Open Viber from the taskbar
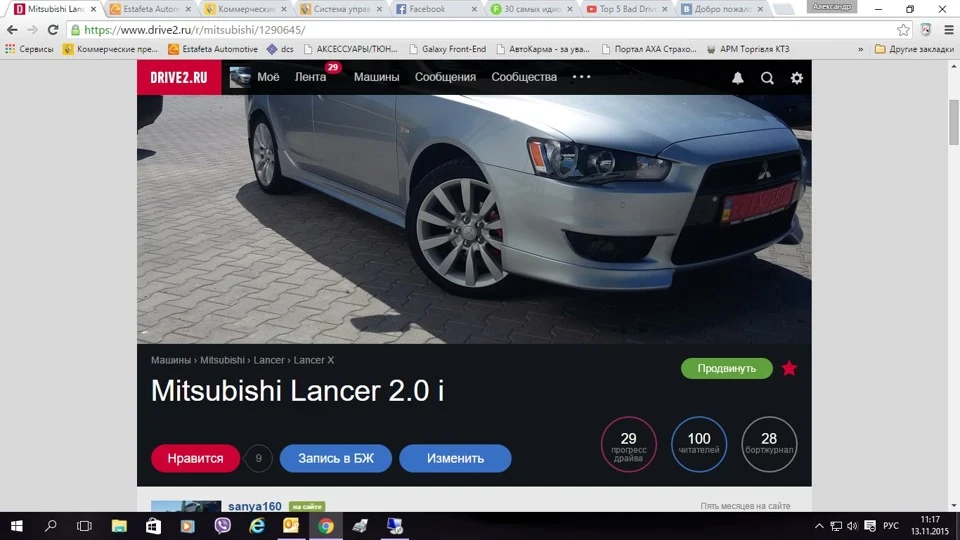Screen dimensions: 960x540 [222, 526]
